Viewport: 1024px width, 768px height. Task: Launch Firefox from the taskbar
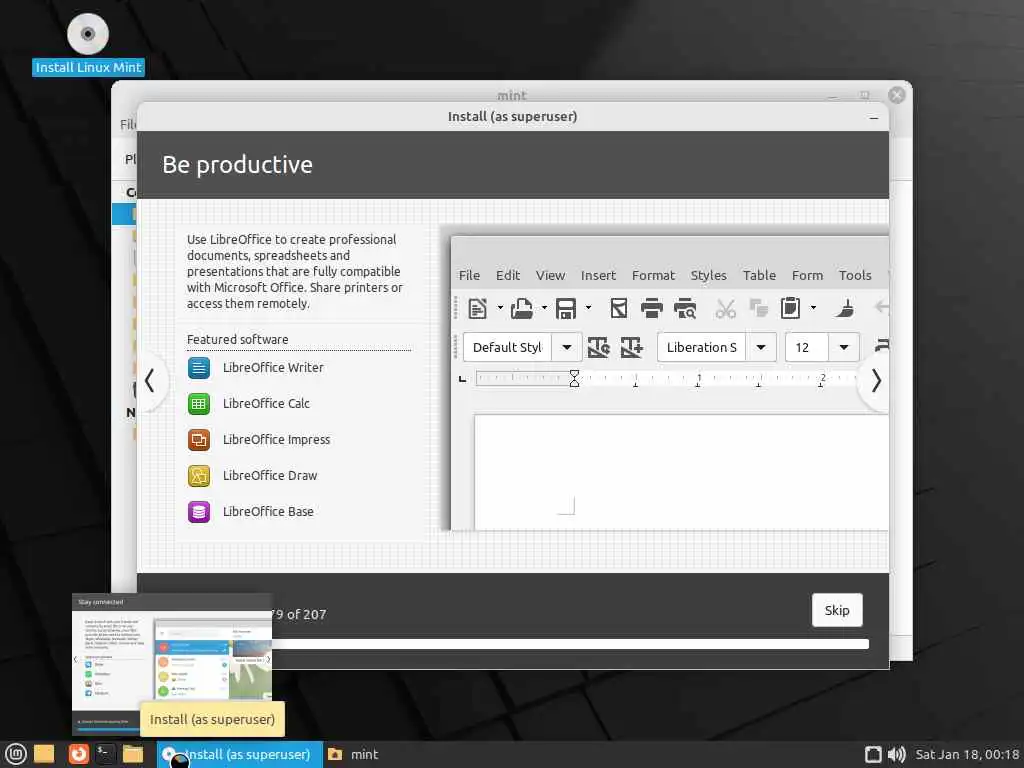pos(78,754)
